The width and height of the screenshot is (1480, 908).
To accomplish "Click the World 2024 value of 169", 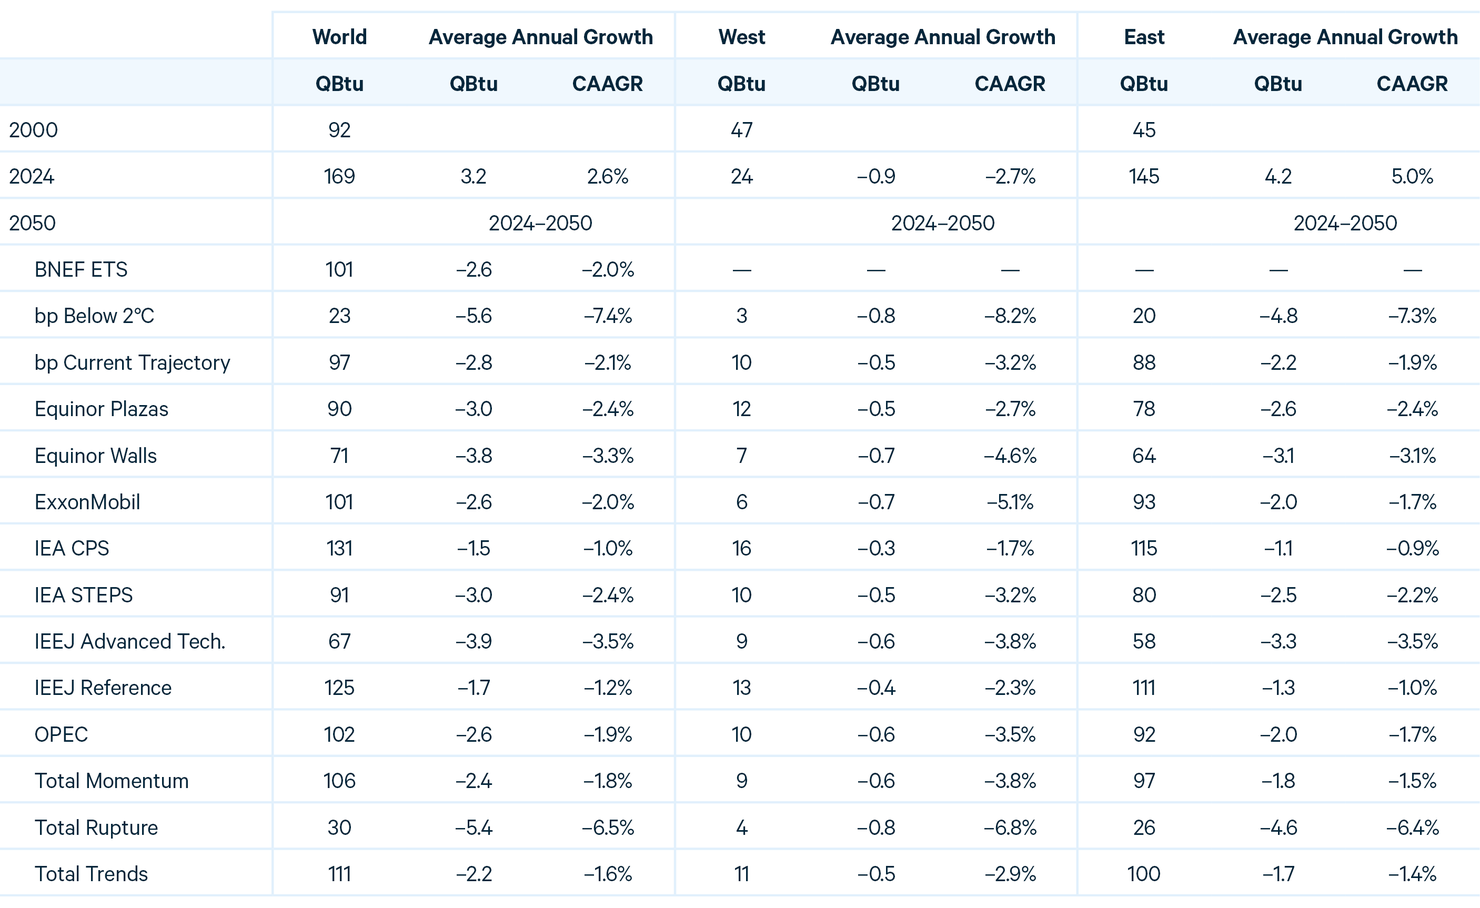I will [x=339, y=177].
